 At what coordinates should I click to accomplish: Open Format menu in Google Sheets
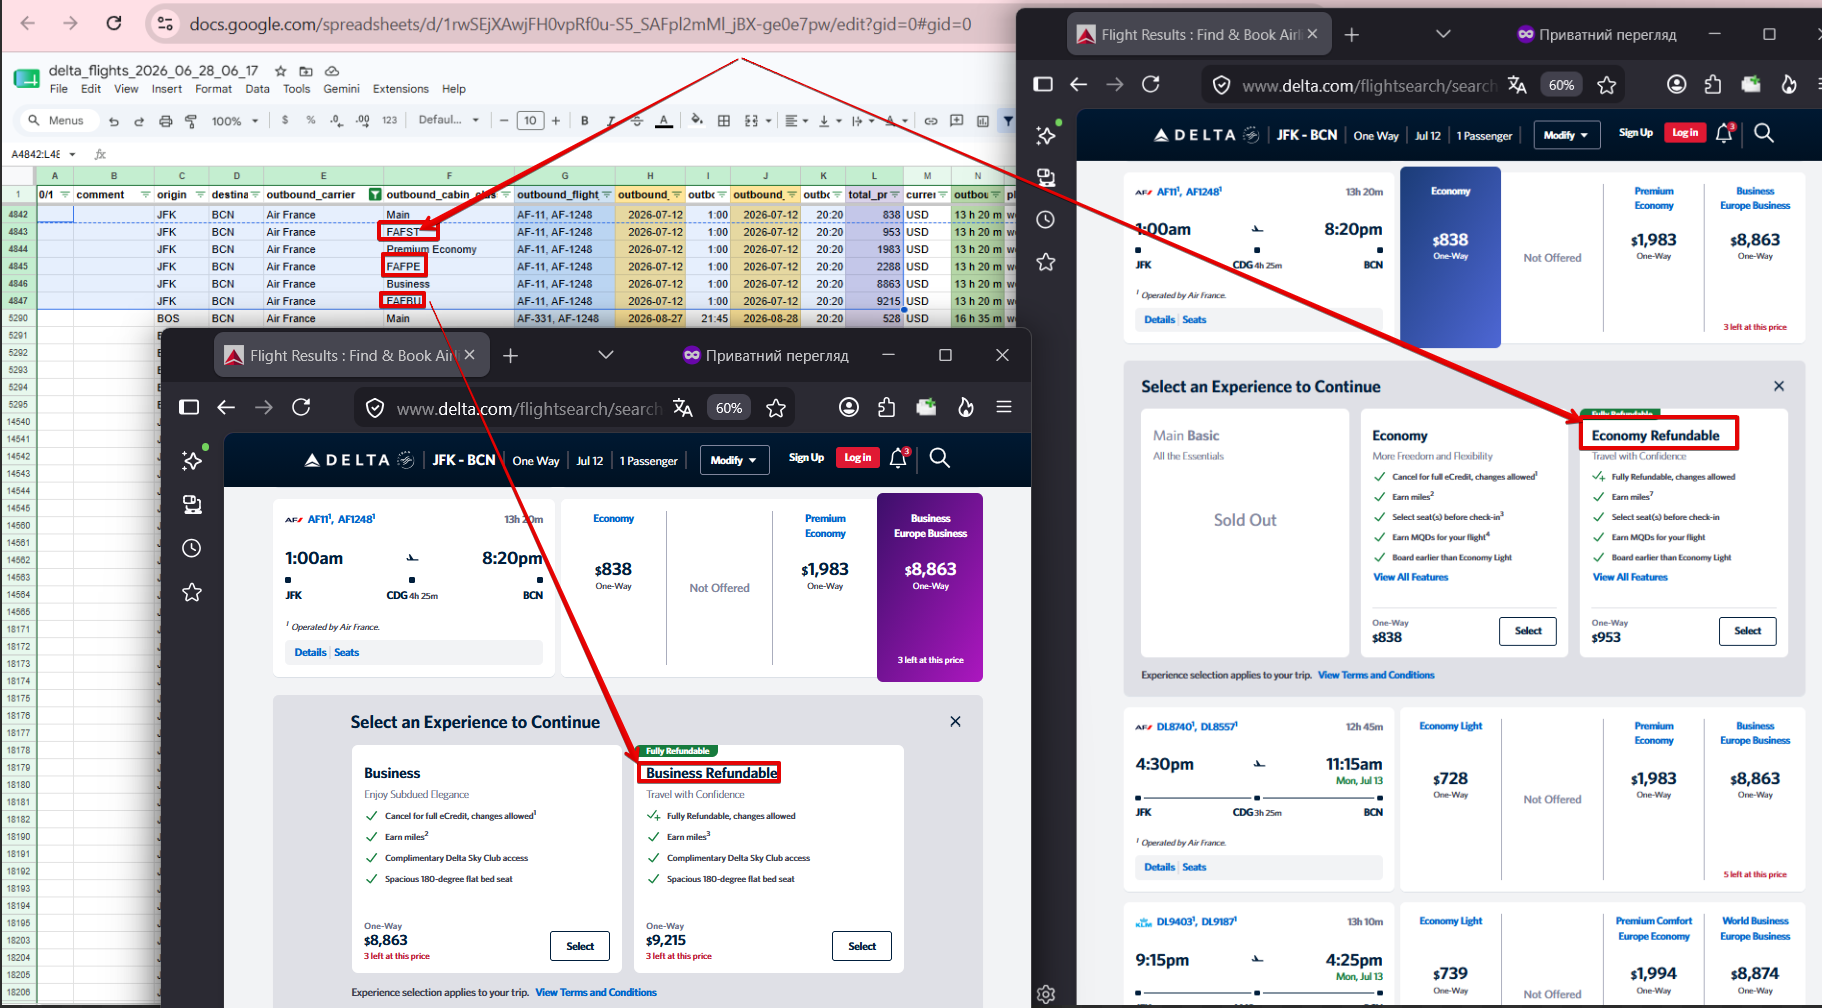coord(213,89)
